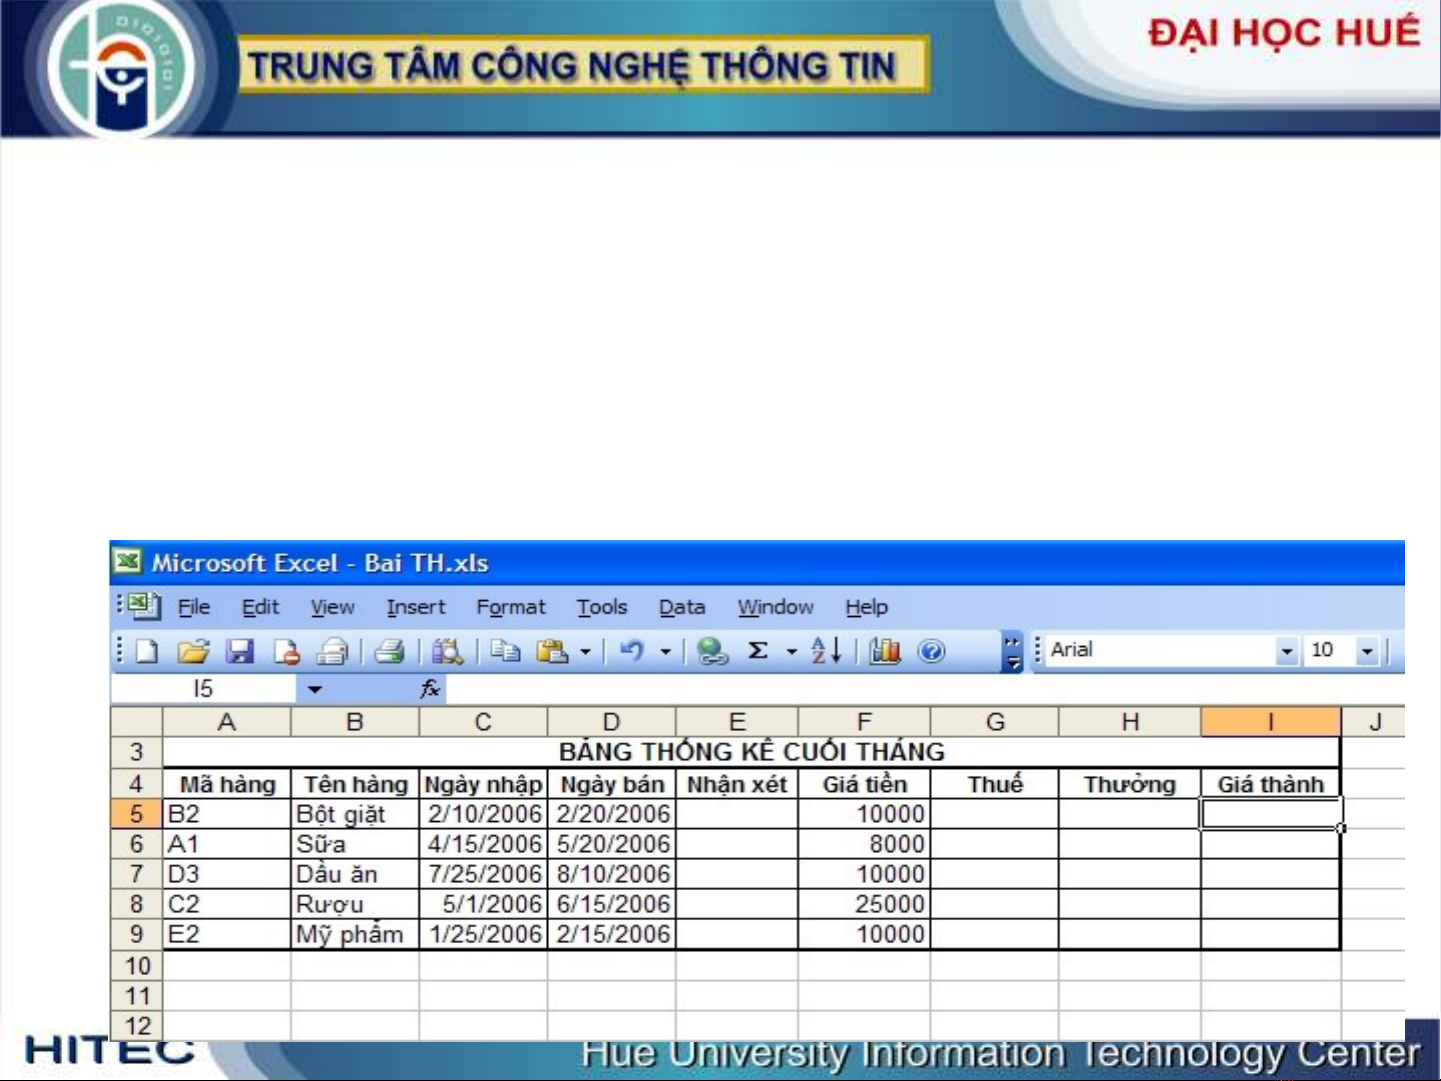Click the Paste clipboard icon
This screenshot has height=1081, width=1441.
pos(551,652)
